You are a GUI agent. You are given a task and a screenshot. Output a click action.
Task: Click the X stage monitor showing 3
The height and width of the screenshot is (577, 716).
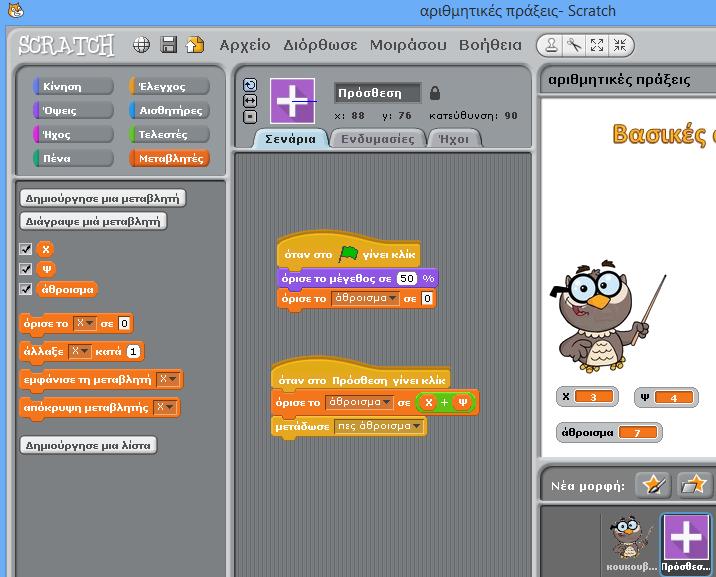tap(587, 397)
